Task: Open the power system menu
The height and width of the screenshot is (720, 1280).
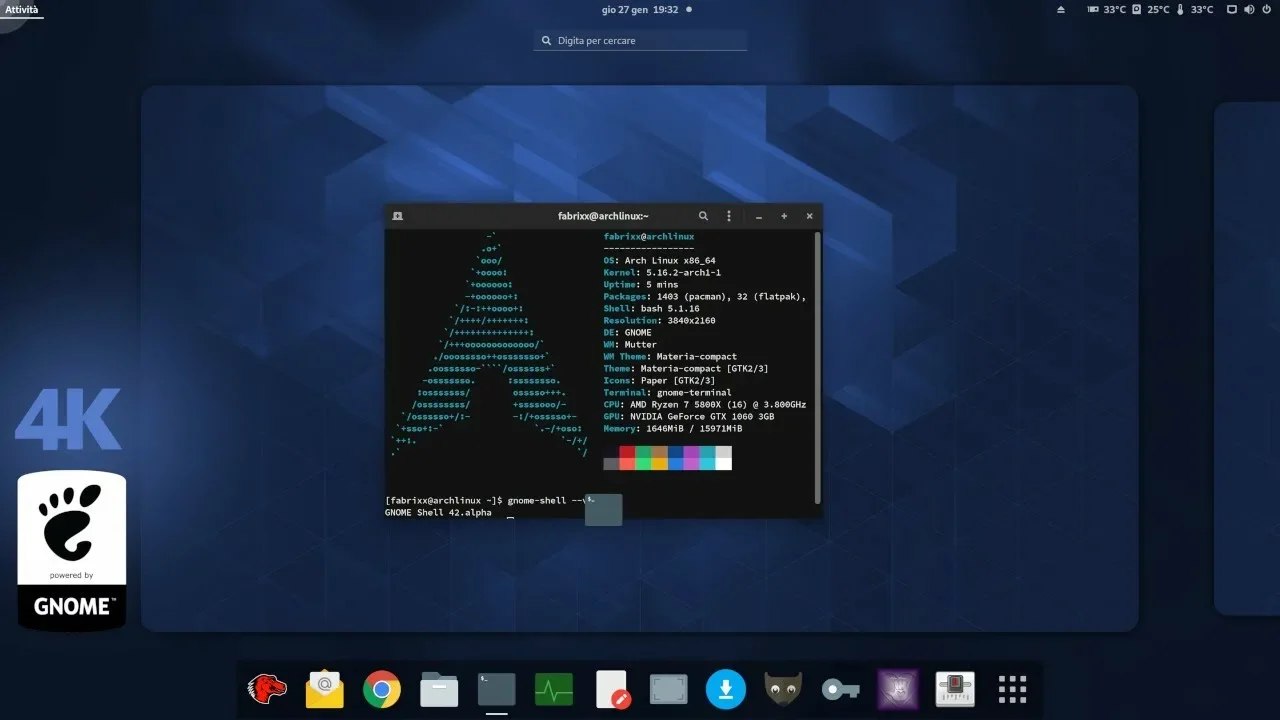Action: coord(1265,9)
